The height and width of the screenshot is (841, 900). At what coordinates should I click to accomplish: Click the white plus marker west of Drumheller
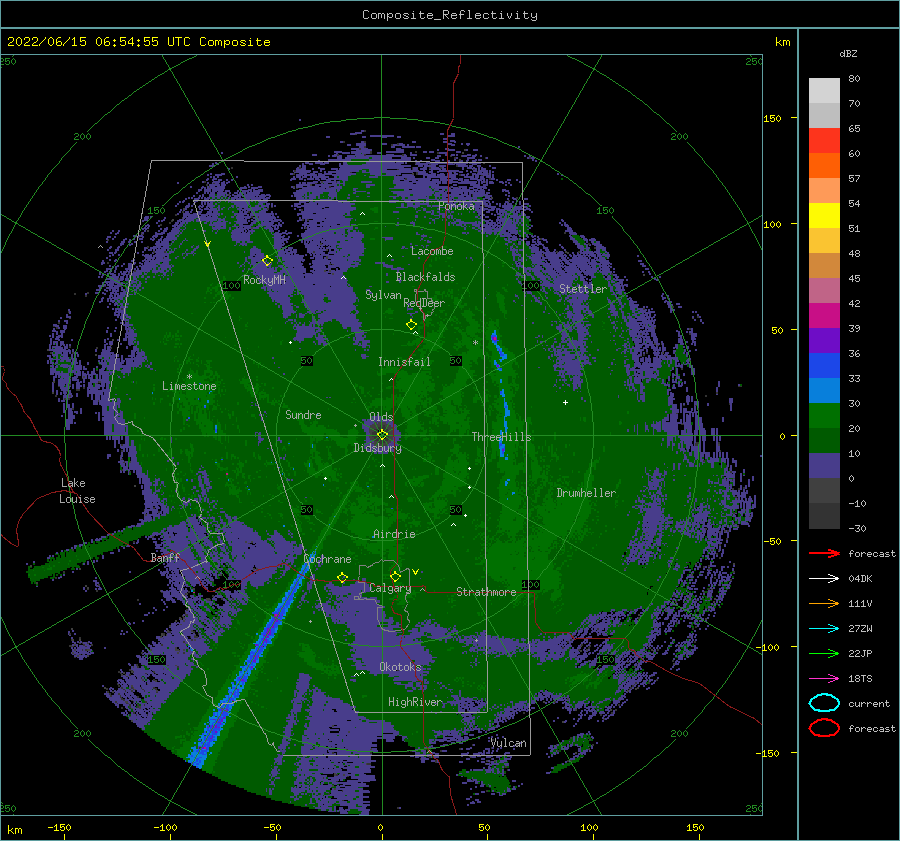point(565,402)
